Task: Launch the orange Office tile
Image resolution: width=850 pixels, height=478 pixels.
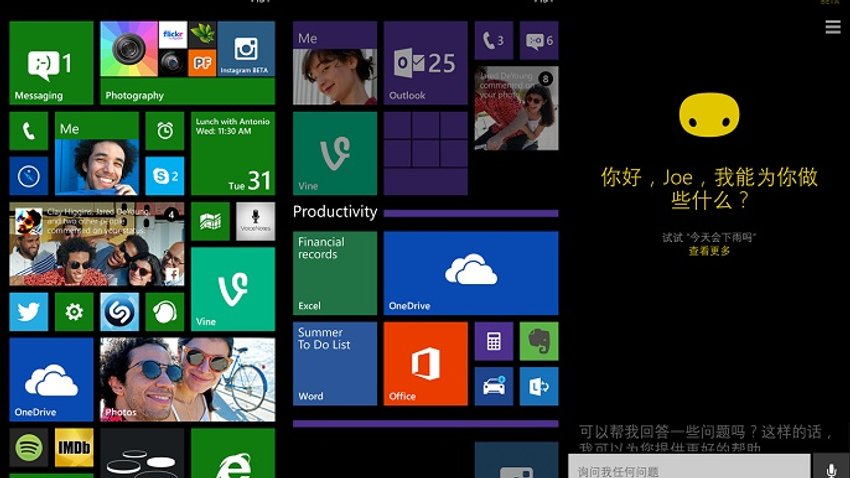Action: pos(426,364)
